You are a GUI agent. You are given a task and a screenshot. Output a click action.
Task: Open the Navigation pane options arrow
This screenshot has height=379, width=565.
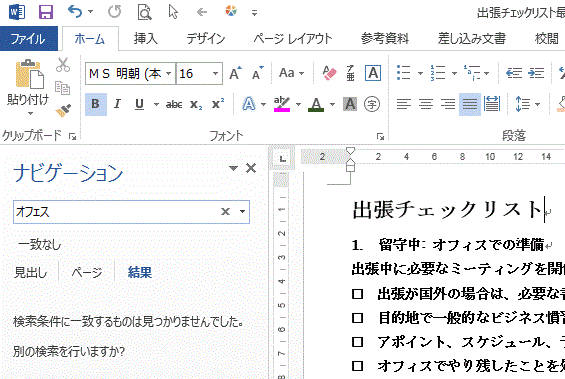click(233, 168)
